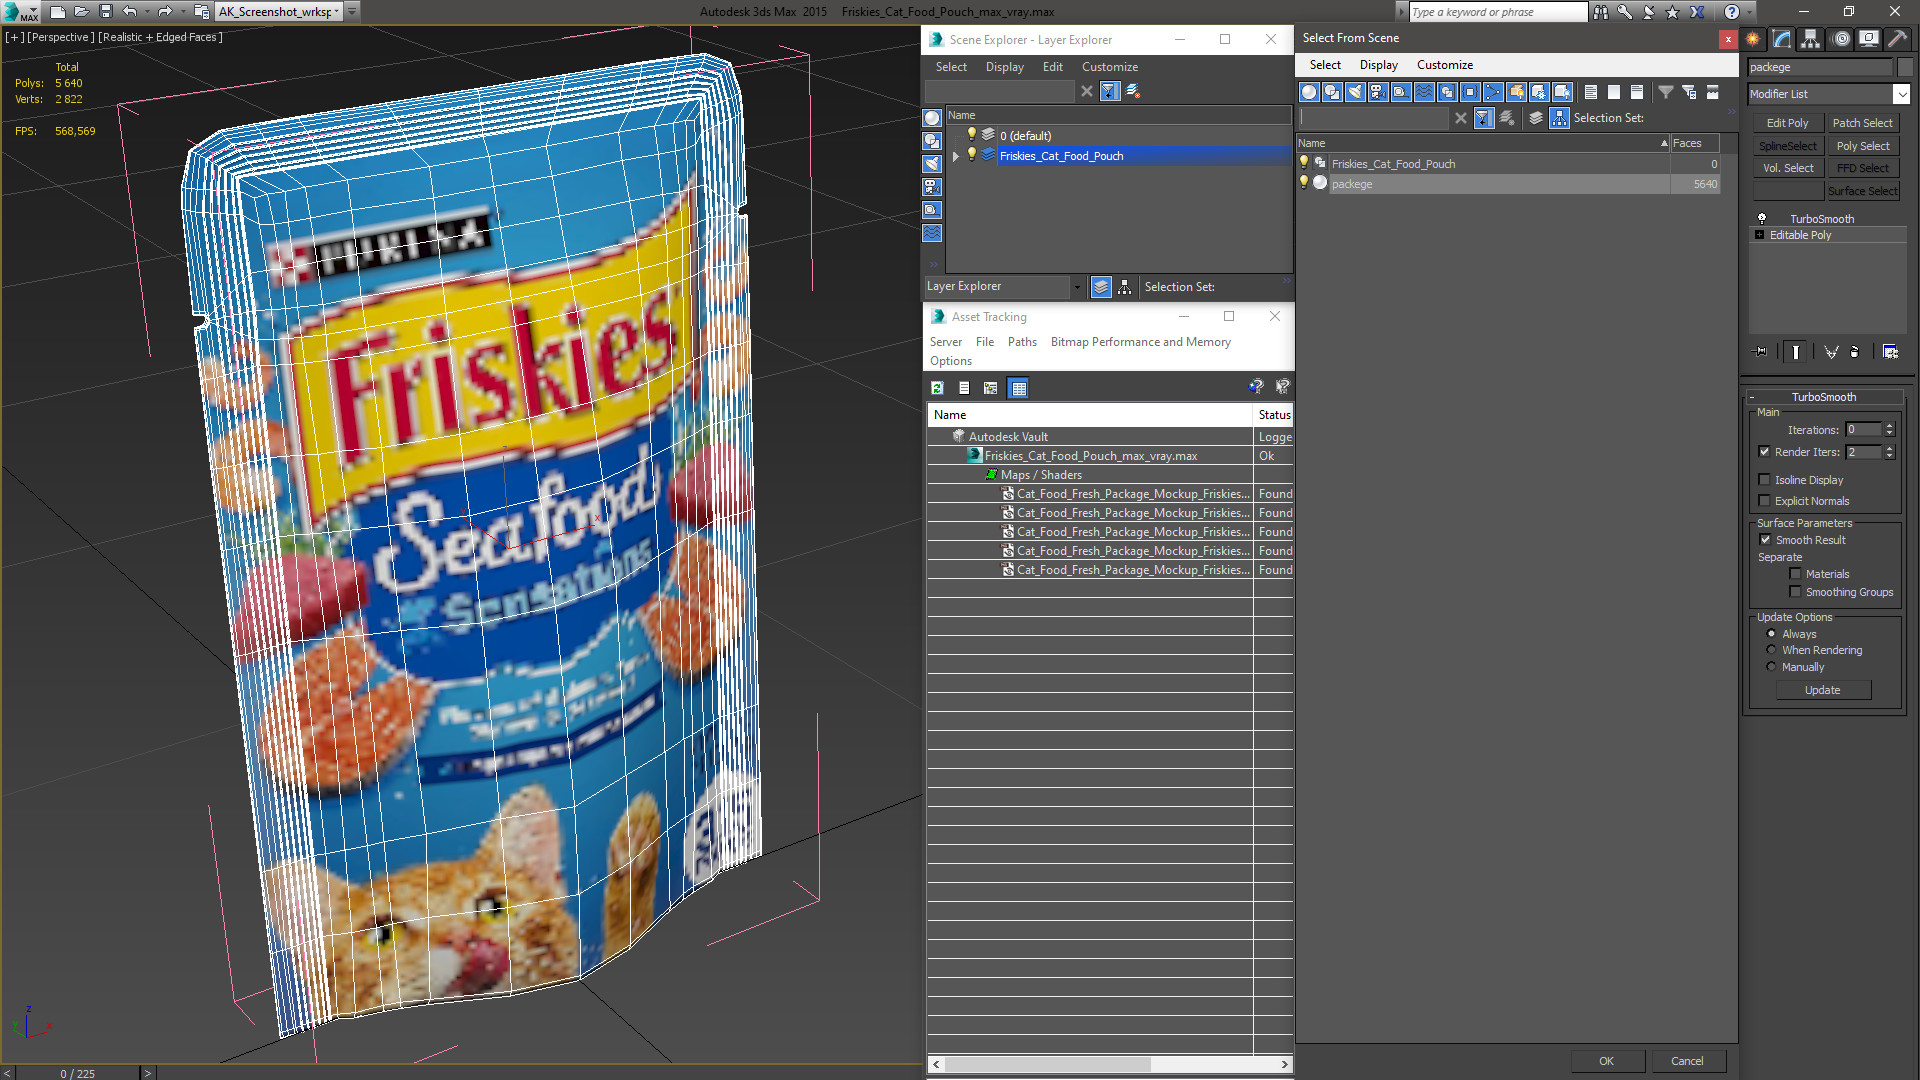Screen dimensions: 1920x1080
Task: Click Pin Stack icon below modifier stack
Action: tap(1761, 352)
